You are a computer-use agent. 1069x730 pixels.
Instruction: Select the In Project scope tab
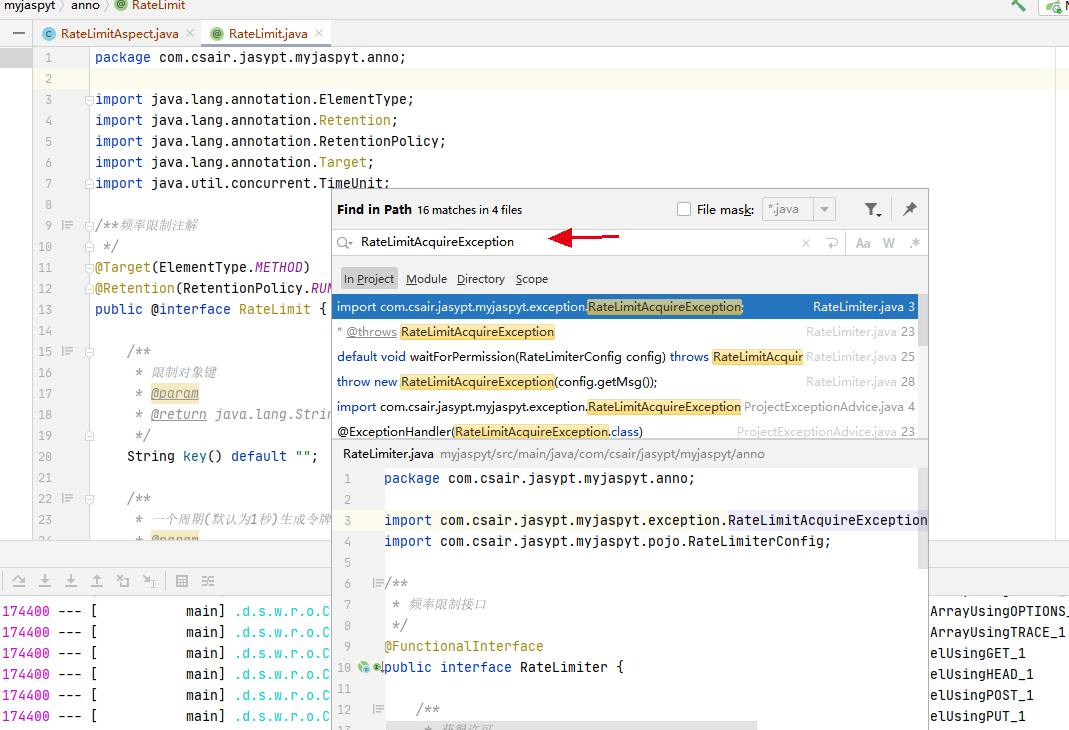pos(369,279)
